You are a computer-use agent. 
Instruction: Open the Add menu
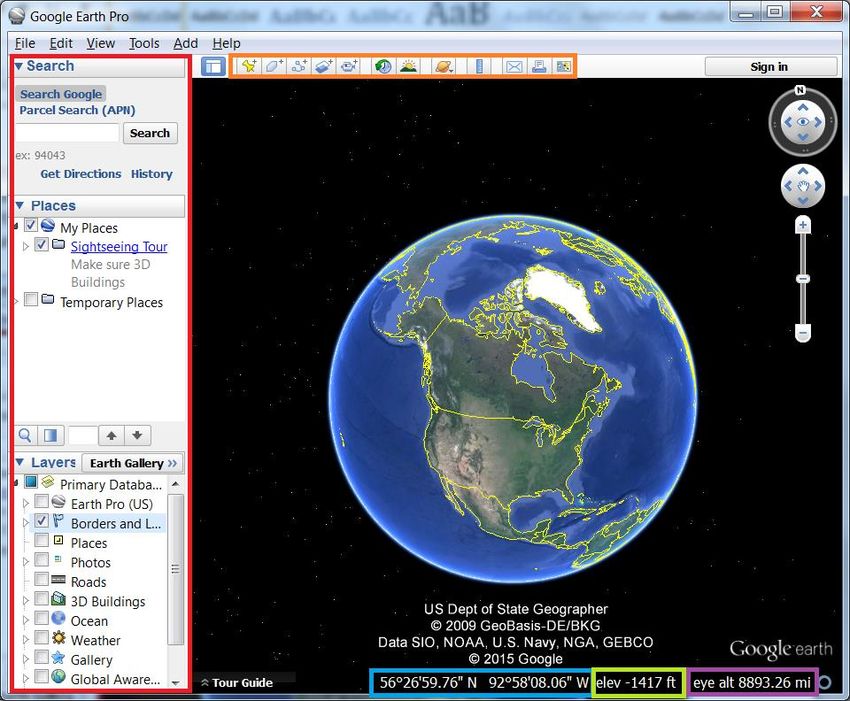coord(185,43)
